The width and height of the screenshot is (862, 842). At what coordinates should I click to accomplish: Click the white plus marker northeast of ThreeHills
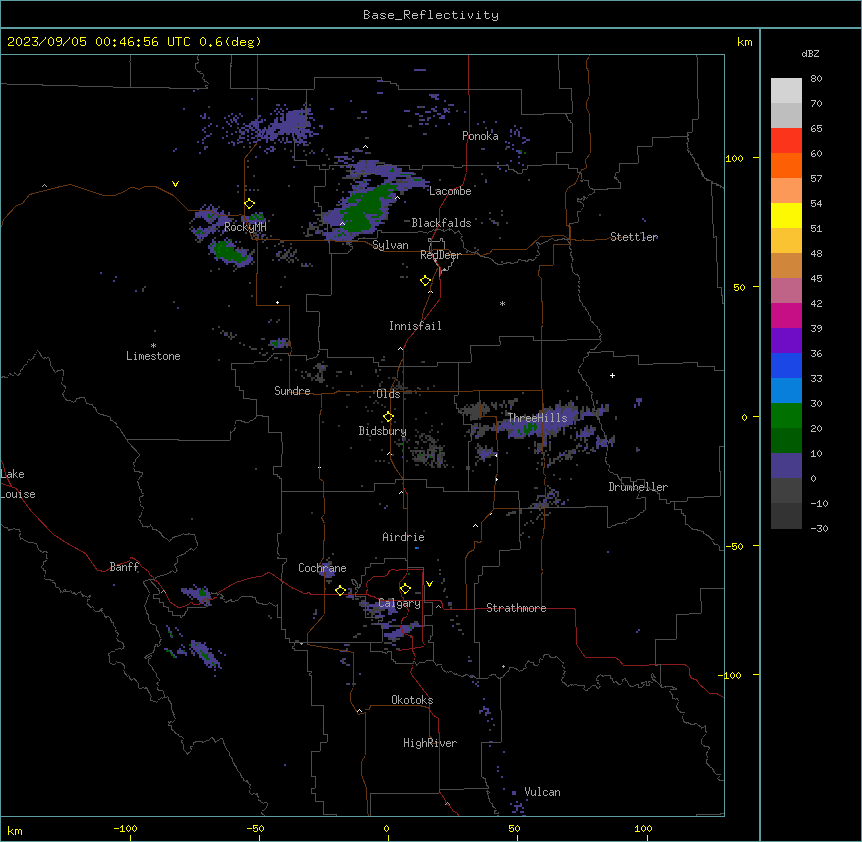tap(612, 375)
